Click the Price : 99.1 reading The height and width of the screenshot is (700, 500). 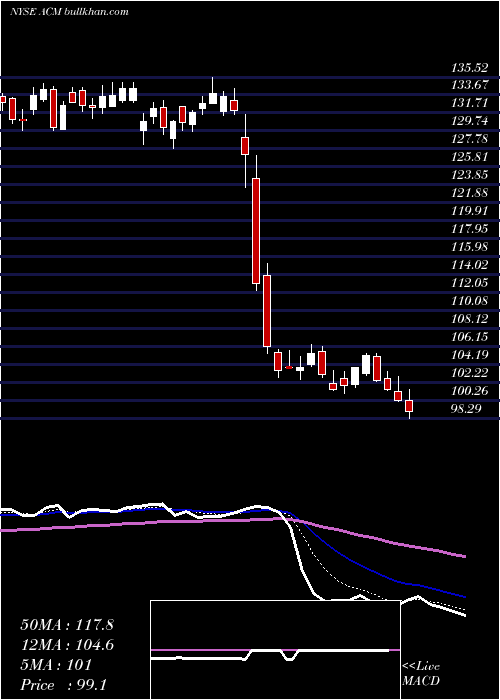click(x=63, y=685)
